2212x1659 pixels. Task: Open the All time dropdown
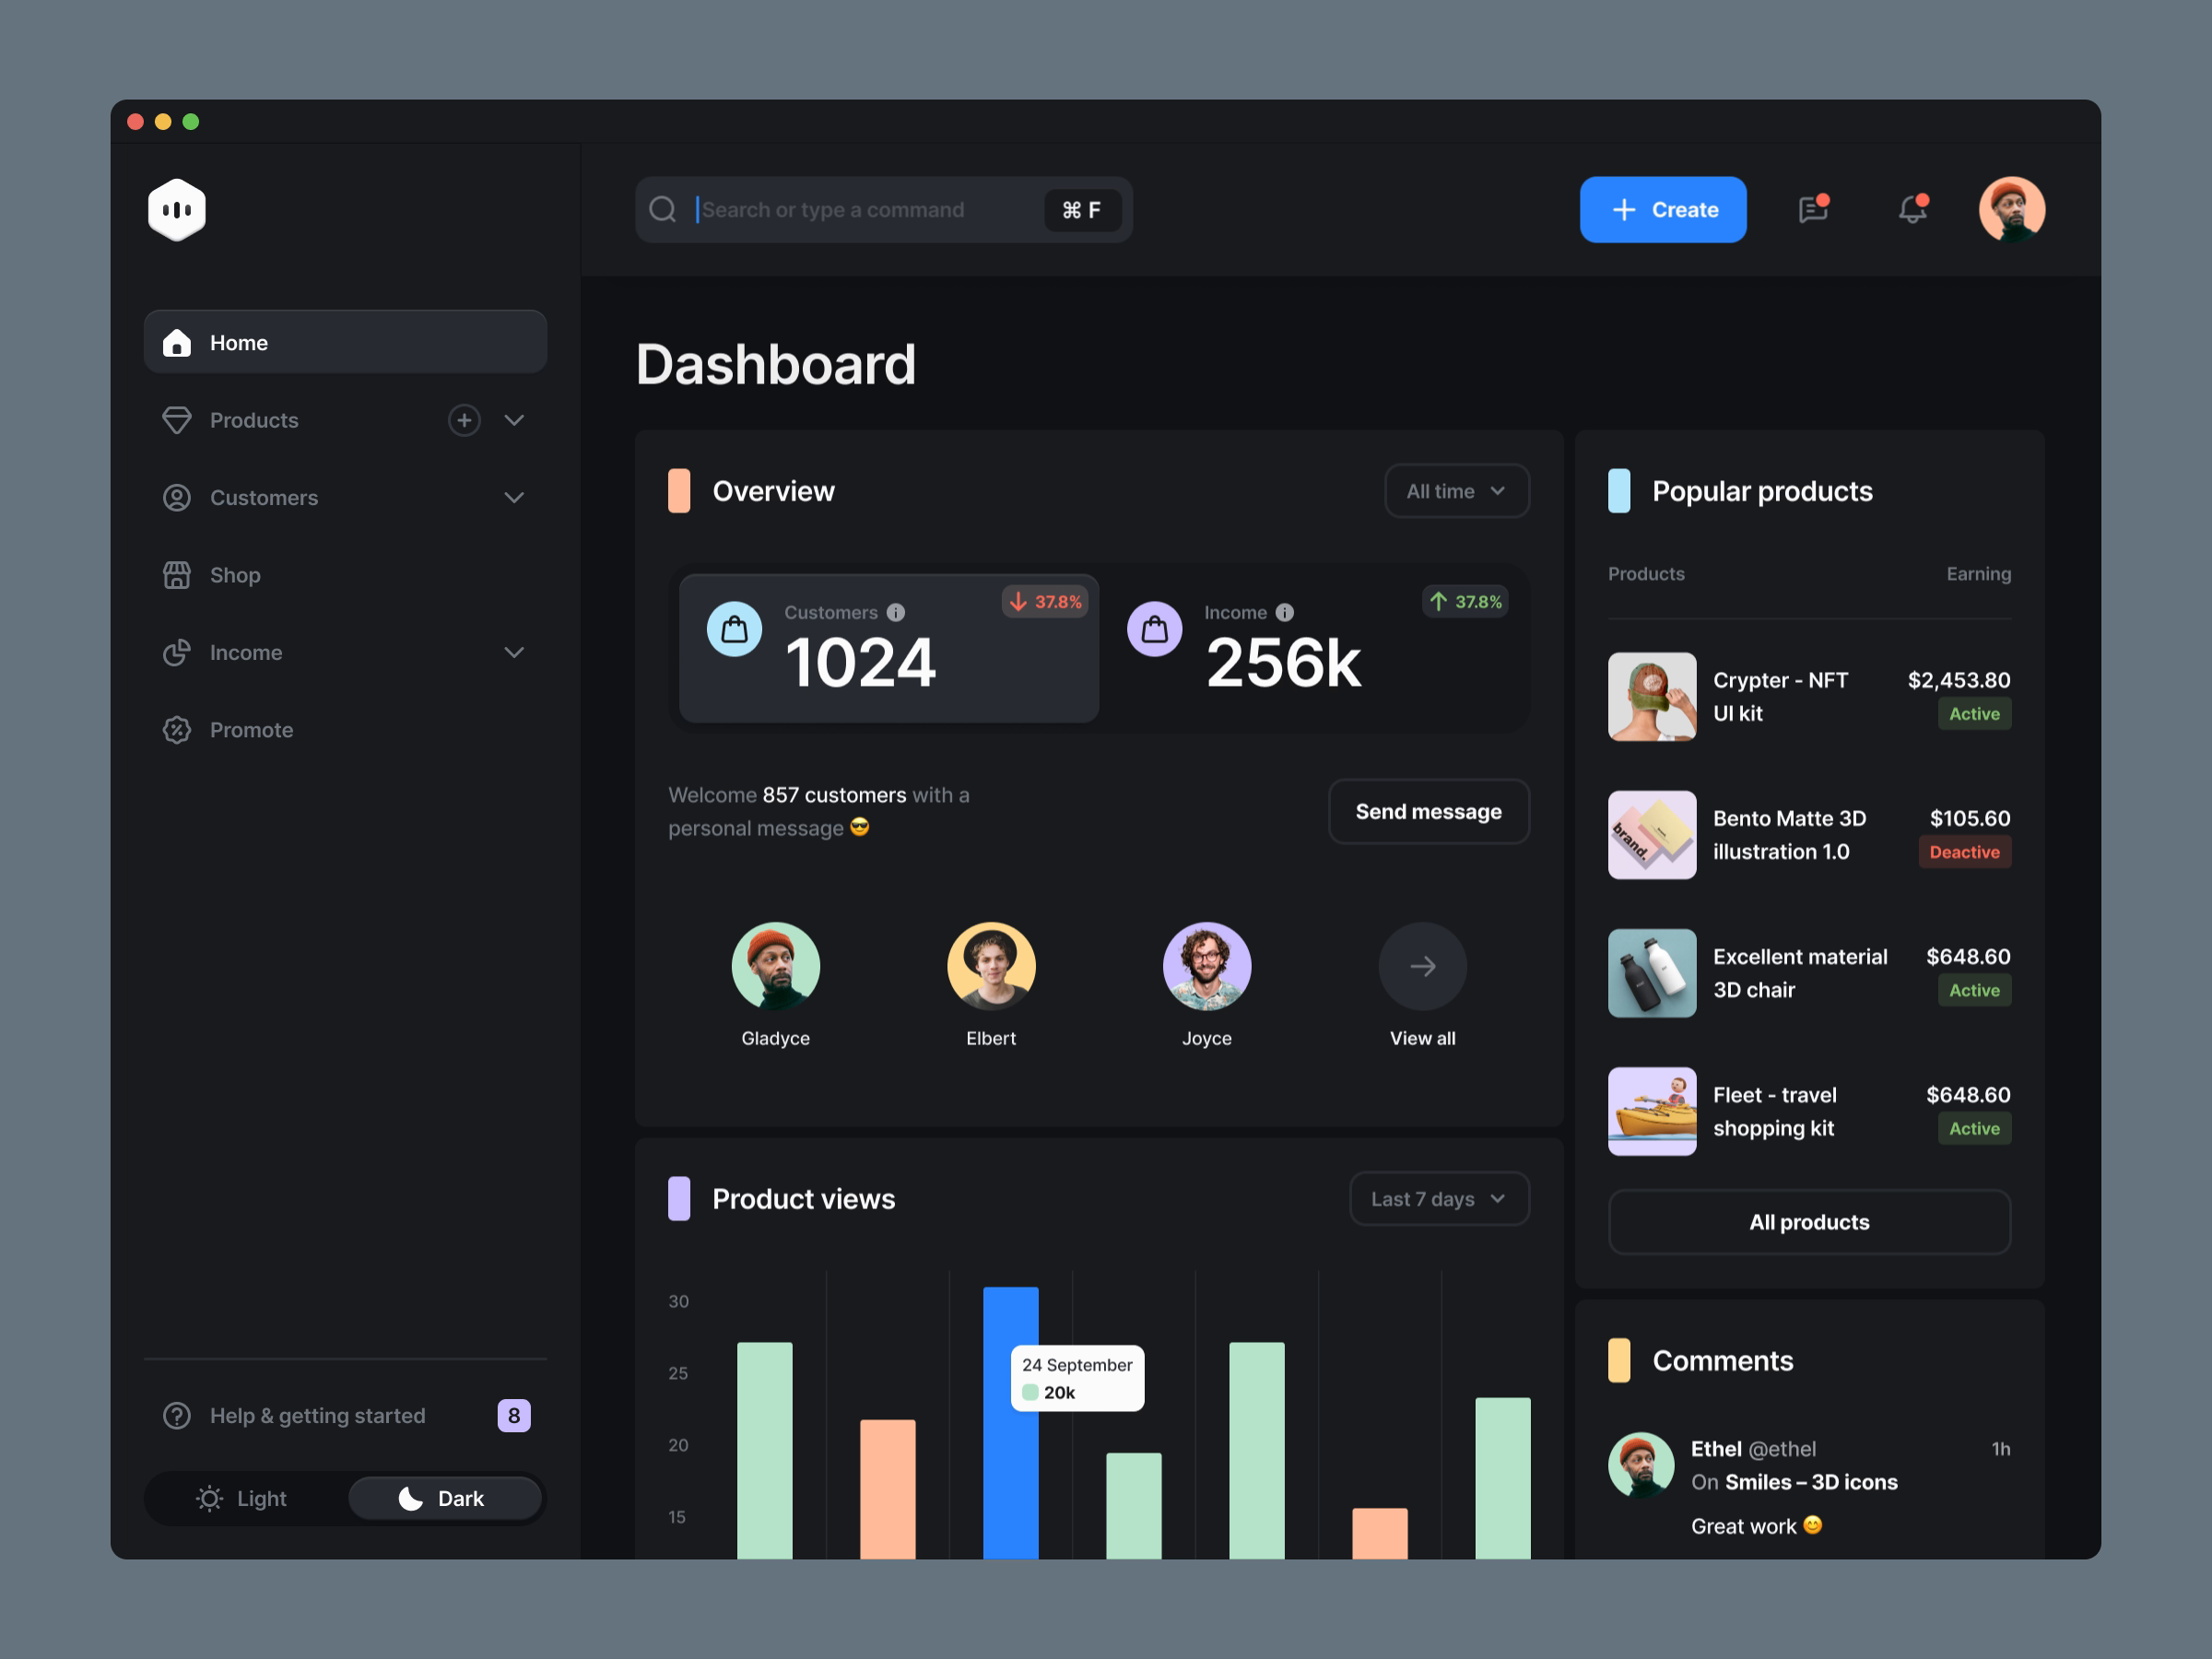(x=1456, y=491)
